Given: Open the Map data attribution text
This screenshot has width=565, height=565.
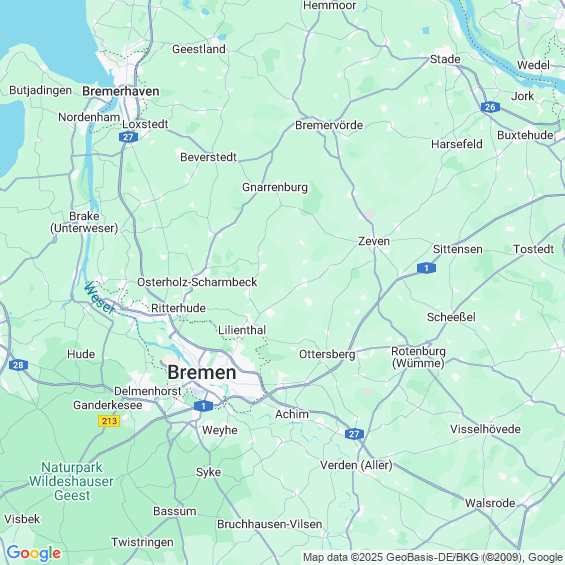Looking at the screenshot, I should pyautogui.click(x=432, y=557).
